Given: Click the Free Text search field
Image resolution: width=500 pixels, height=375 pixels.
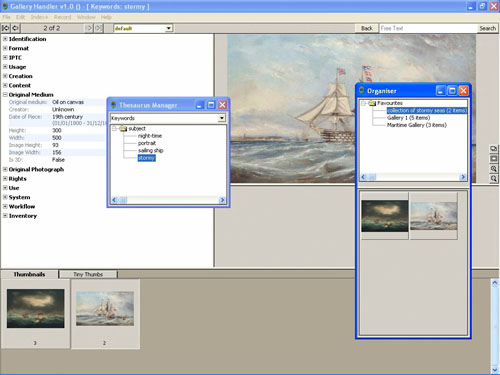Looking at the screenshot, I should (x=428, y=28).
